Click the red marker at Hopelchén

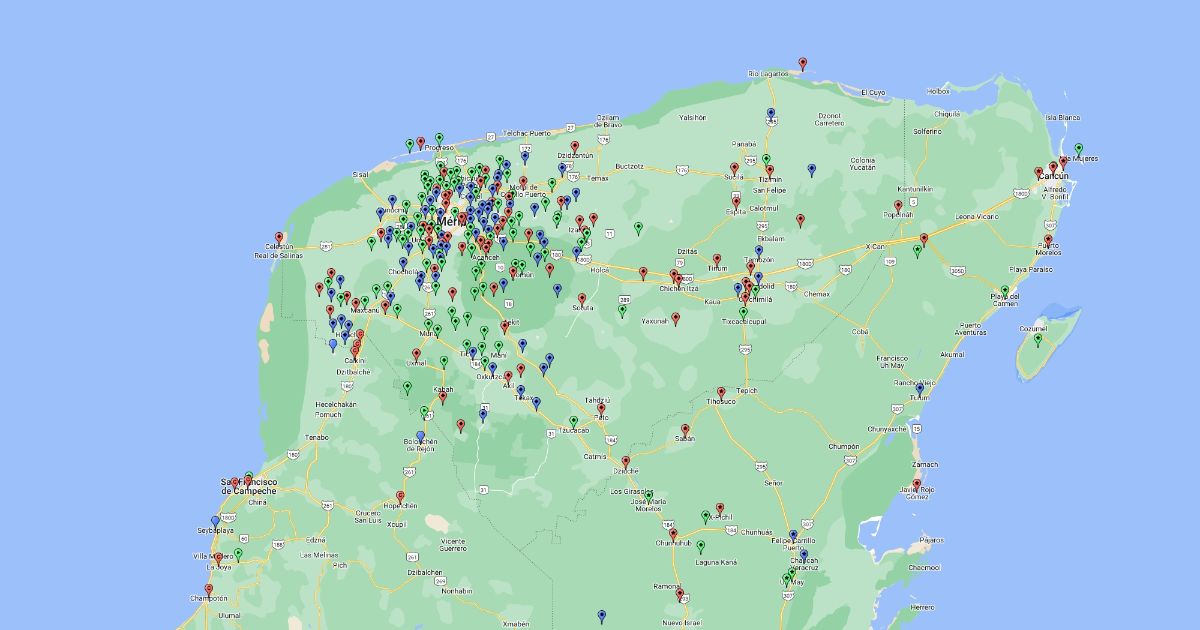(x=400, y=497)
